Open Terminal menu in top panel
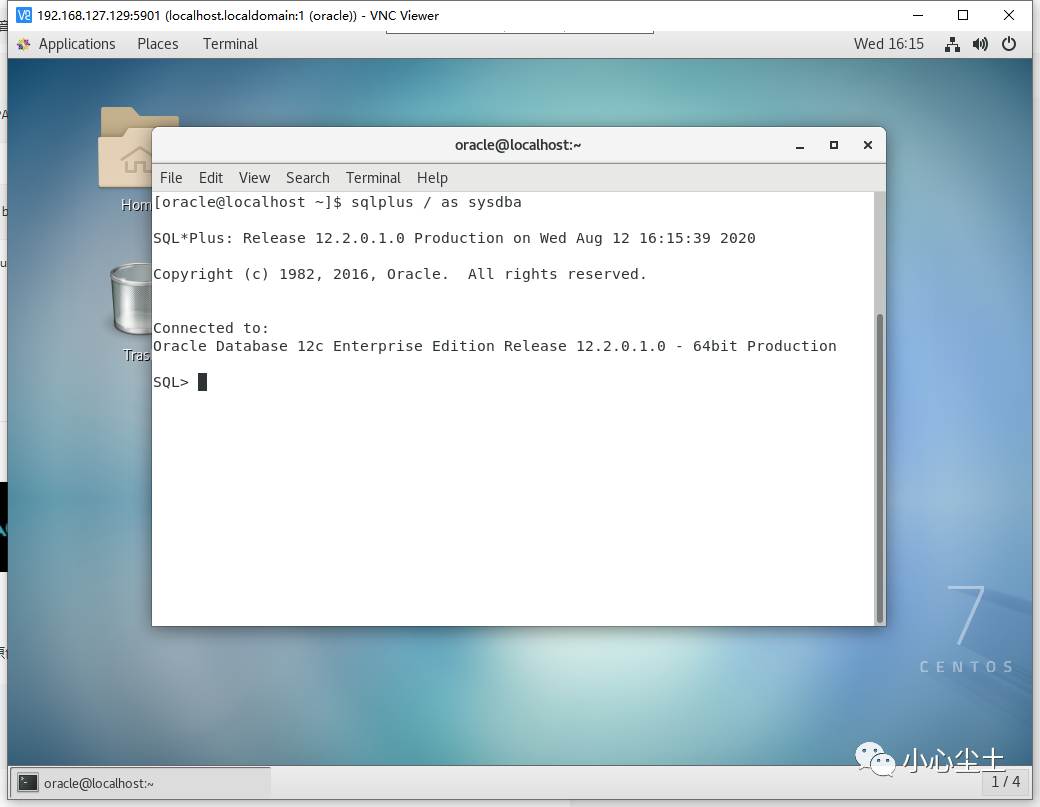 tap(230, 44)
